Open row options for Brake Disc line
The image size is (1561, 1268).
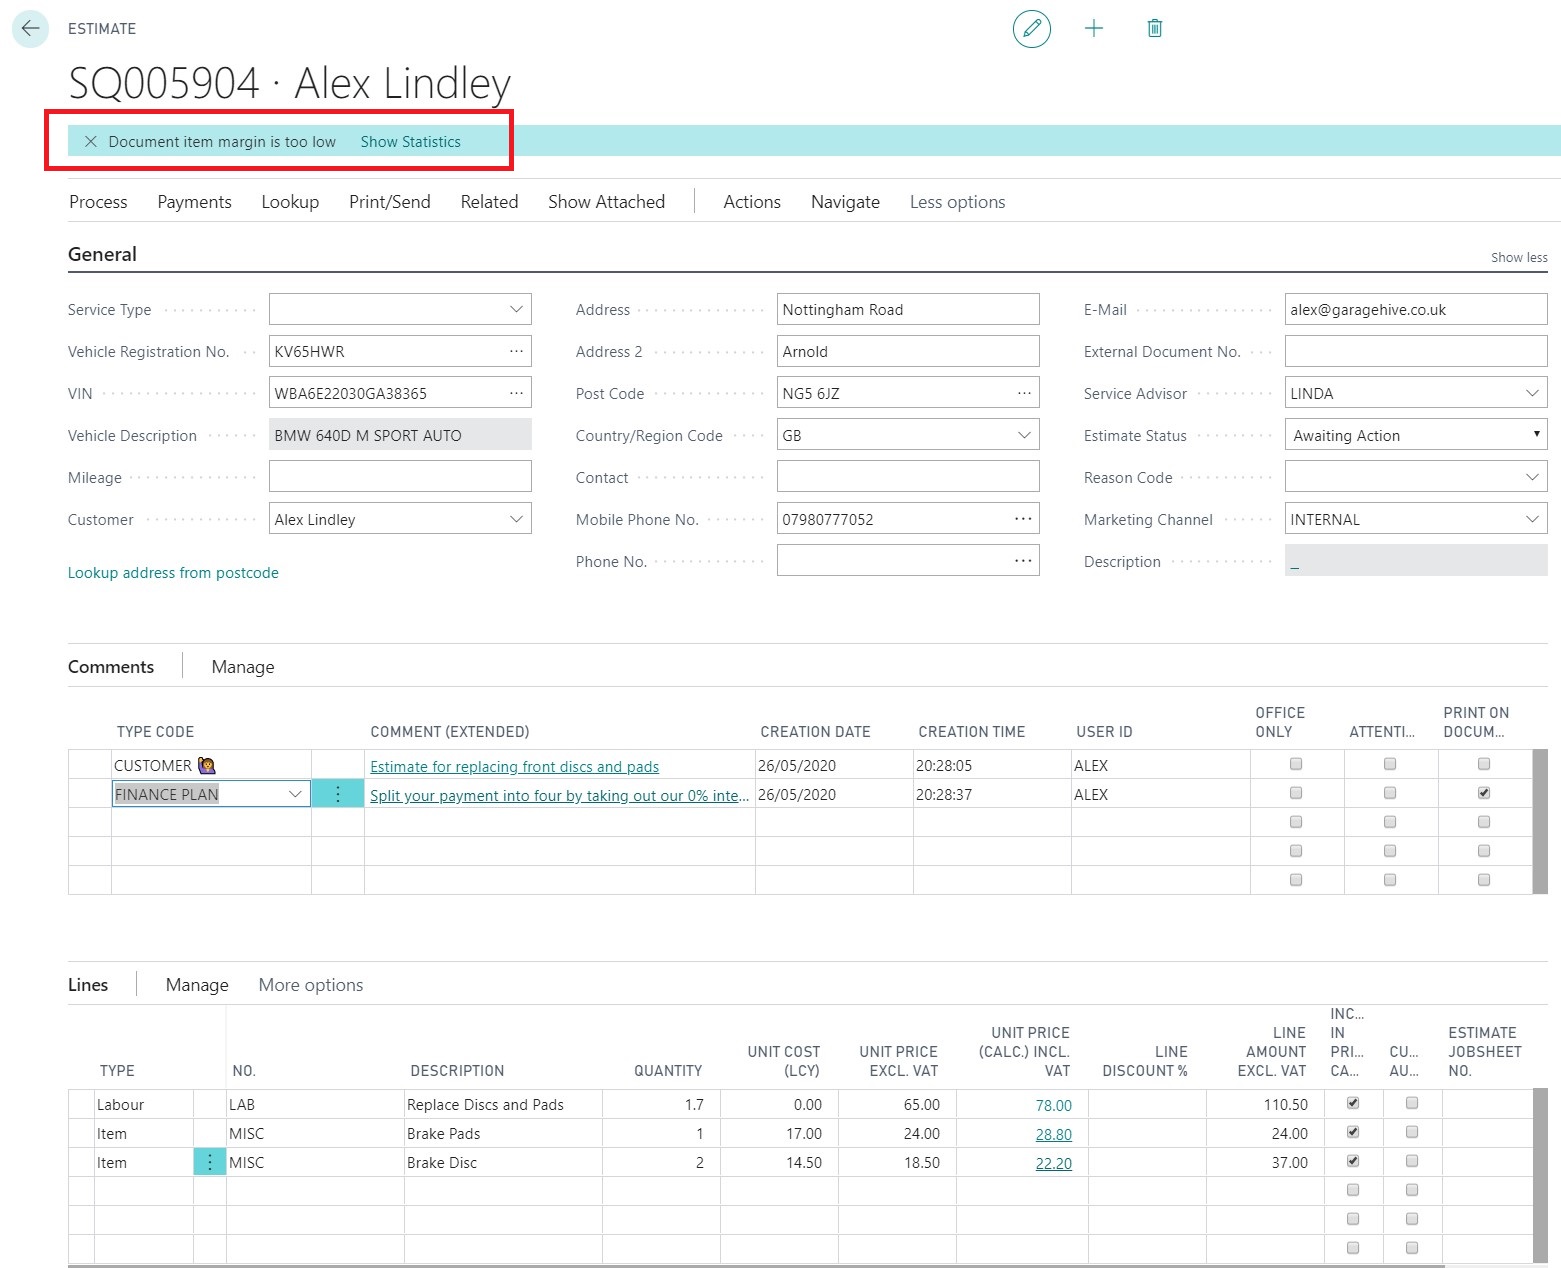coord(210,1163)
